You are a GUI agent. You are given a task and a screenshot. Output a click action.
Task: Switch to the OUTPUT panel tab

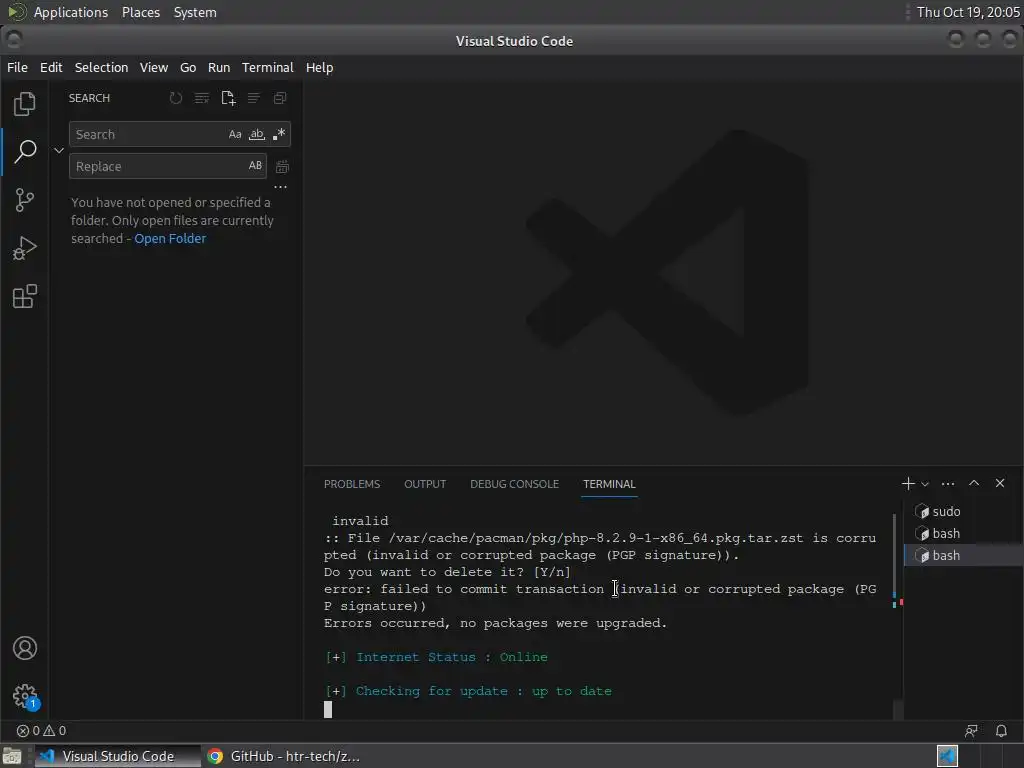pyautogui.click(x=425, y=484)
